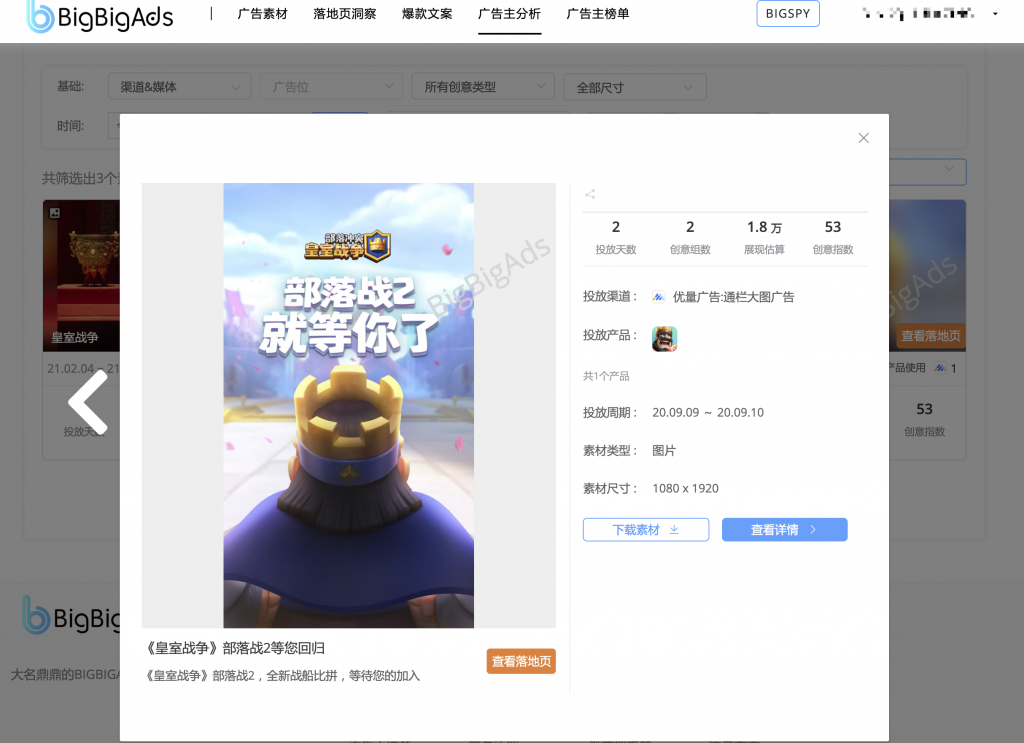The image size is (1024, 743).
Task: Expand the 所有创意类型 dropdown
Action: 483,87
